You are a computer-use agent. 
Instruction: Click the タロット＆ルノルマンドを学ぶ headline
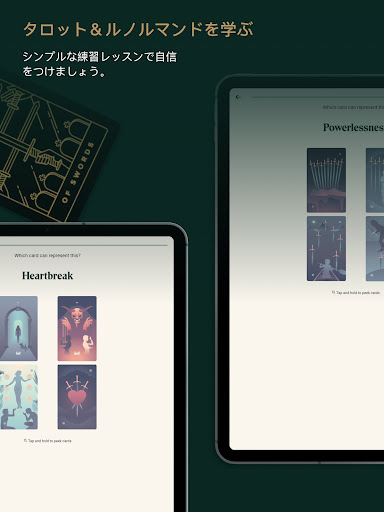138,29
